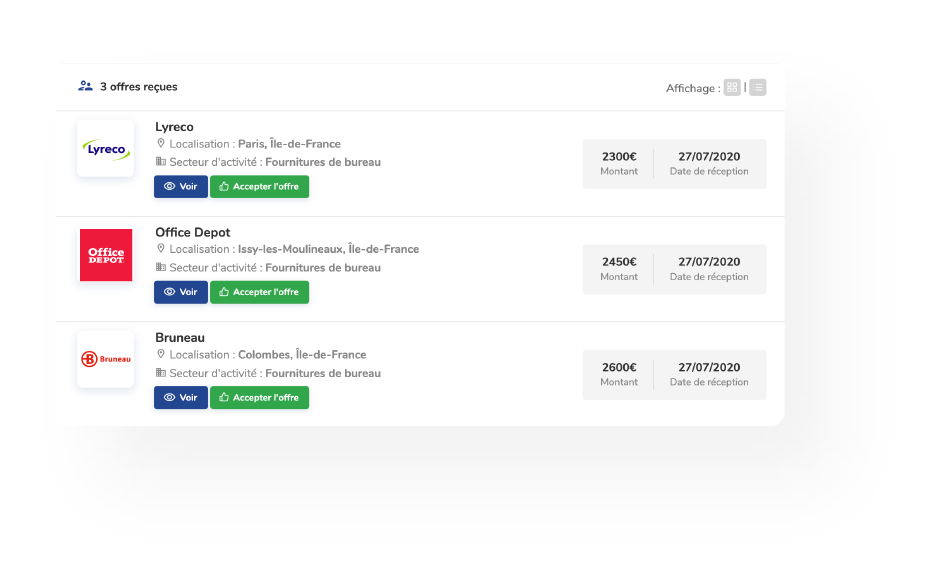Click the location pin icon for Lyreco
The image size is (945, 584).
[x=161, y=144]
